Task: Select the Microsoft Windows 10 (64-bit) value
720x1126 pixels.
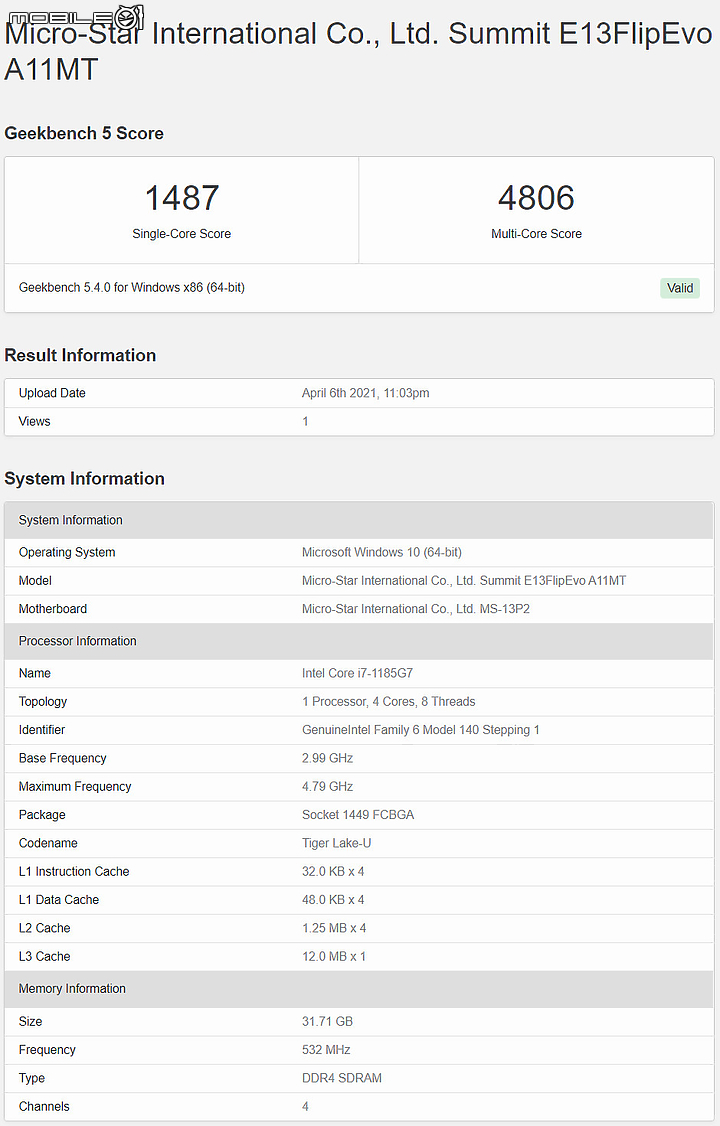Action: (x=382, y=552)
